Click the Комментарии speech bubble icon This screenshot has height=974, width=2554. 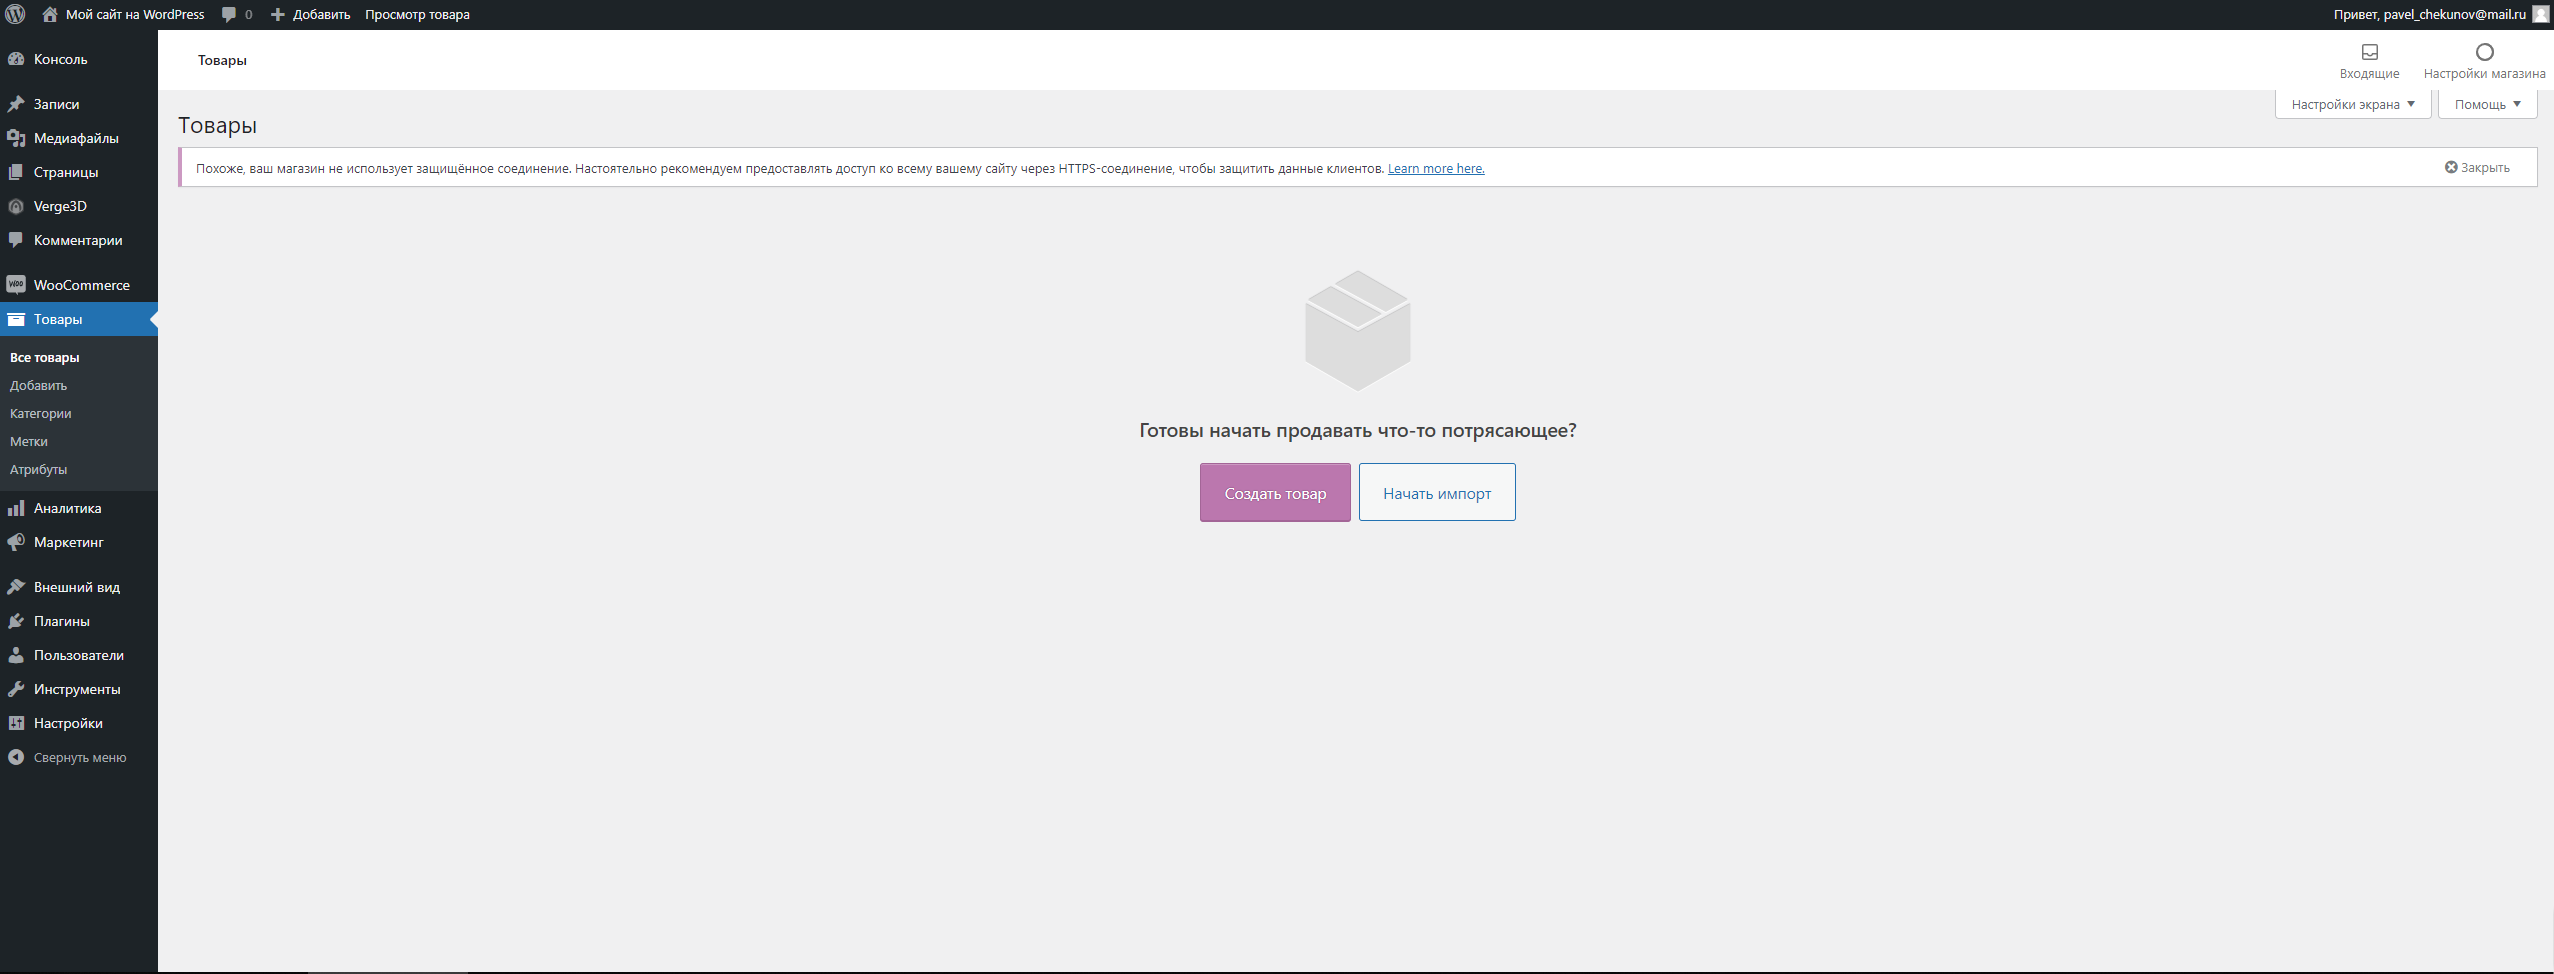pyautogui.click(x=16, y=240)
